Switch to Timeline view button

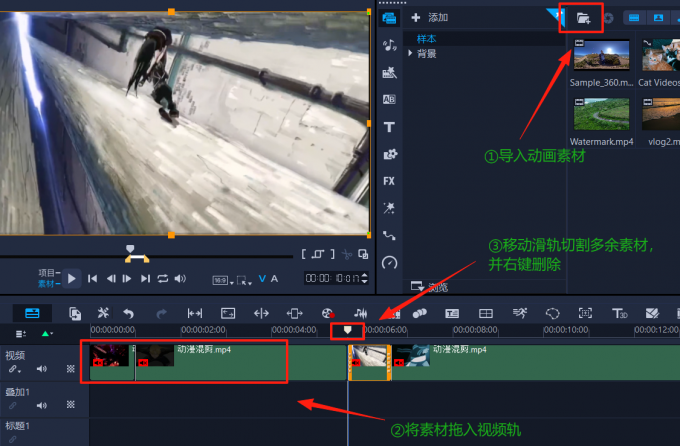[32, 313]
